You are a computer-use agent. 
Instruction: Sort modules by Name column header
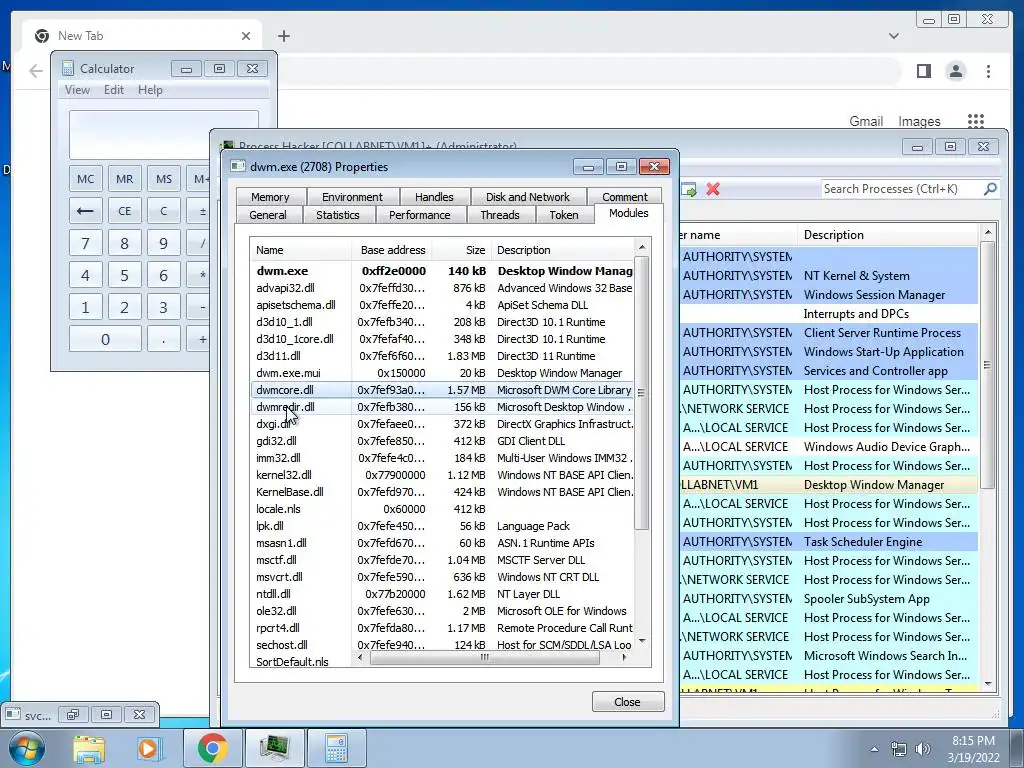[x=301, y=250]
